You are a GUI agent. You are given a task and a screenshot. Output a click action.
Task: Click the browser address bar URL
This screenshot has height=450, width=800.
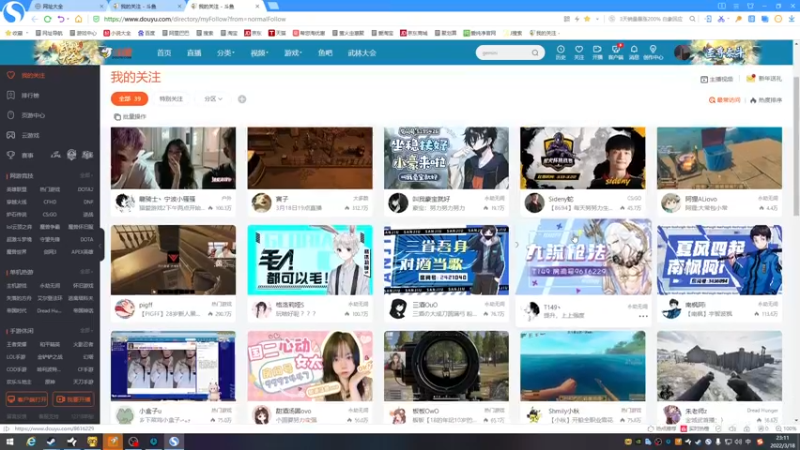click(194, 19)
